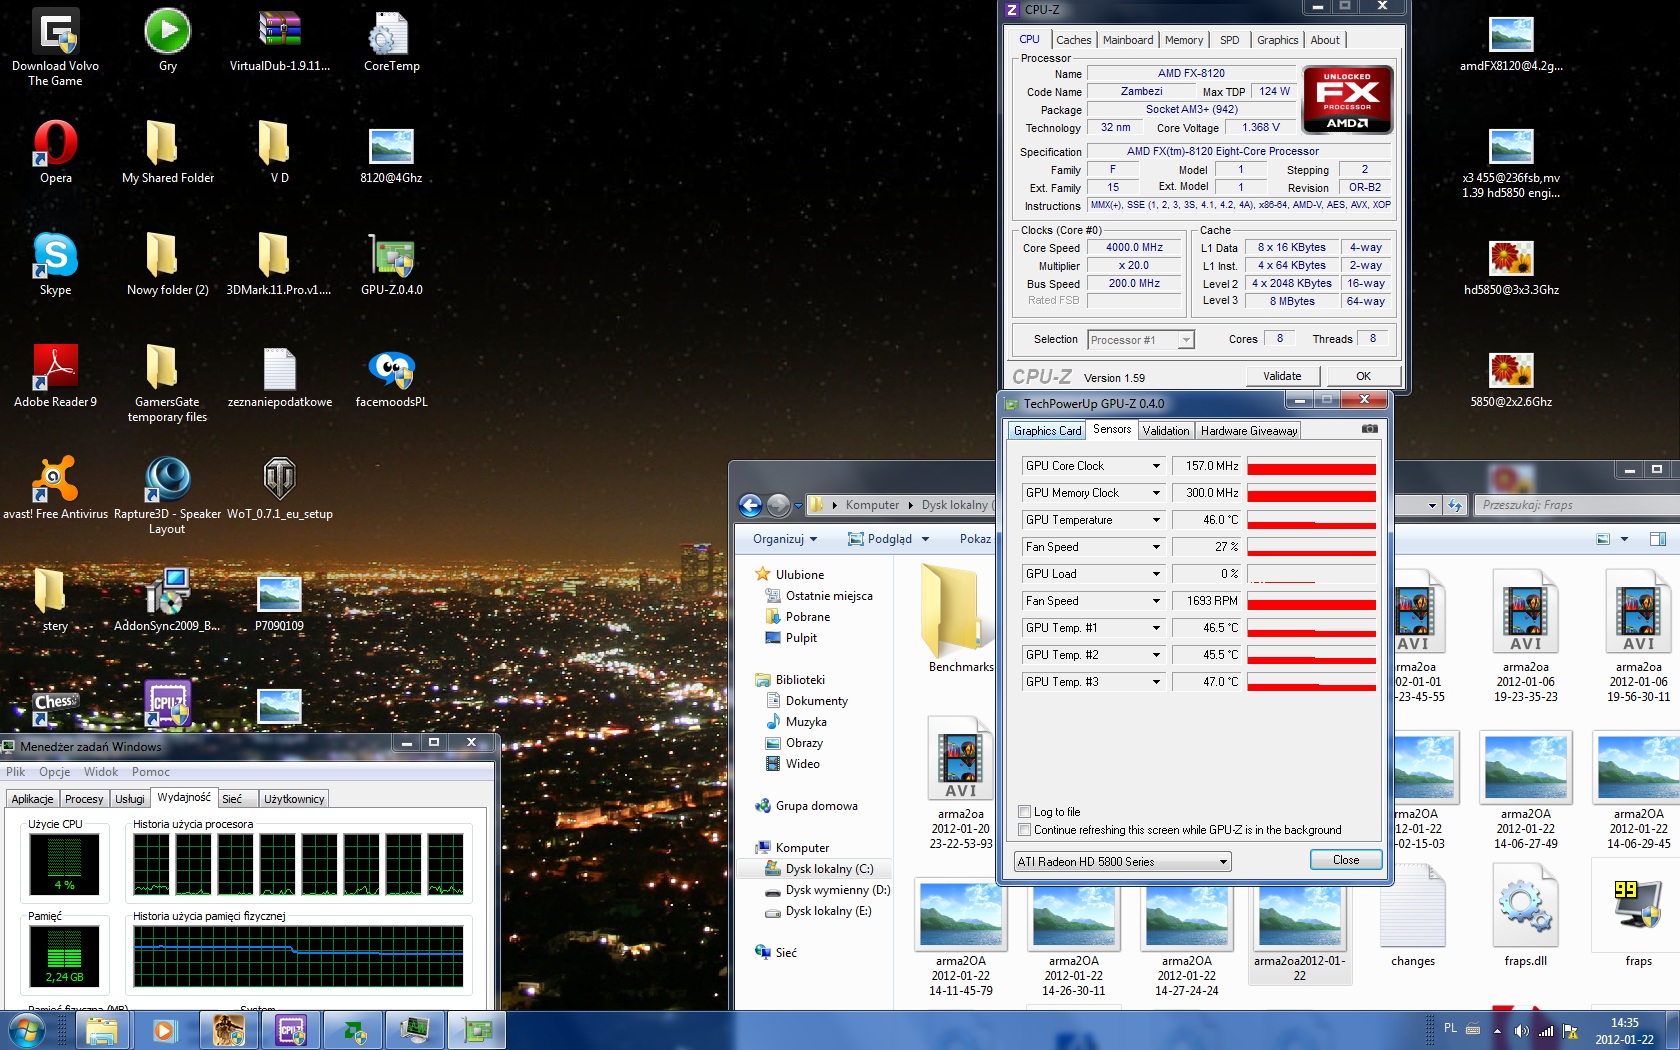
Task: Click volume speaker tray icon
Action: [1521, 1030]
